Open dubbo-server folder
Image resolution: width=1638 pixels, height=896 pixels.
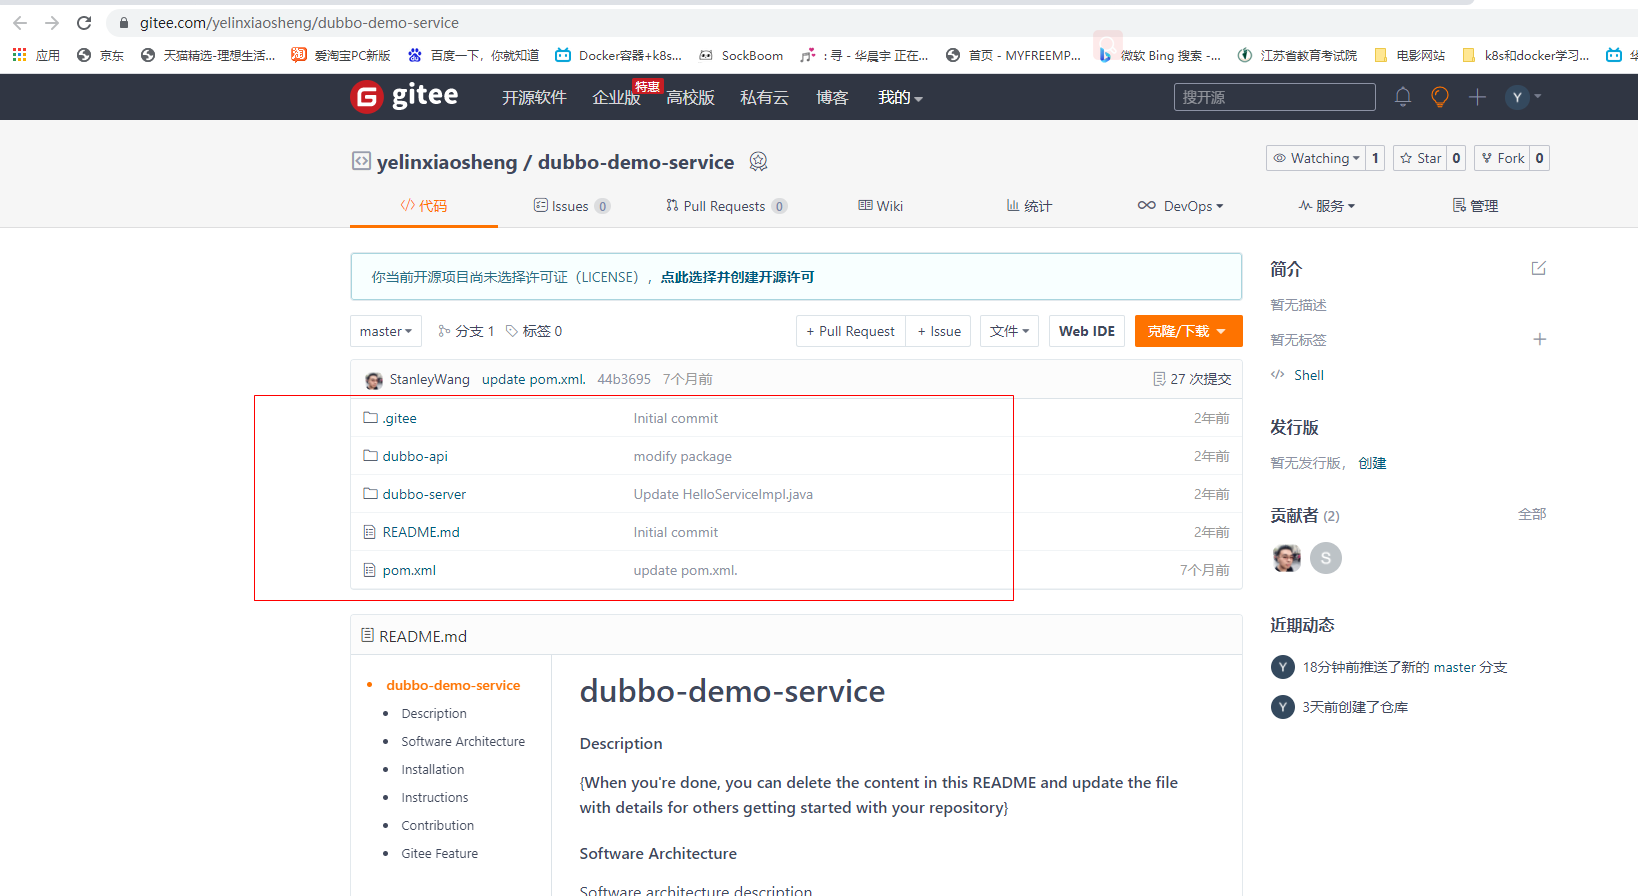pyautogui.click(x=424, y=494)
